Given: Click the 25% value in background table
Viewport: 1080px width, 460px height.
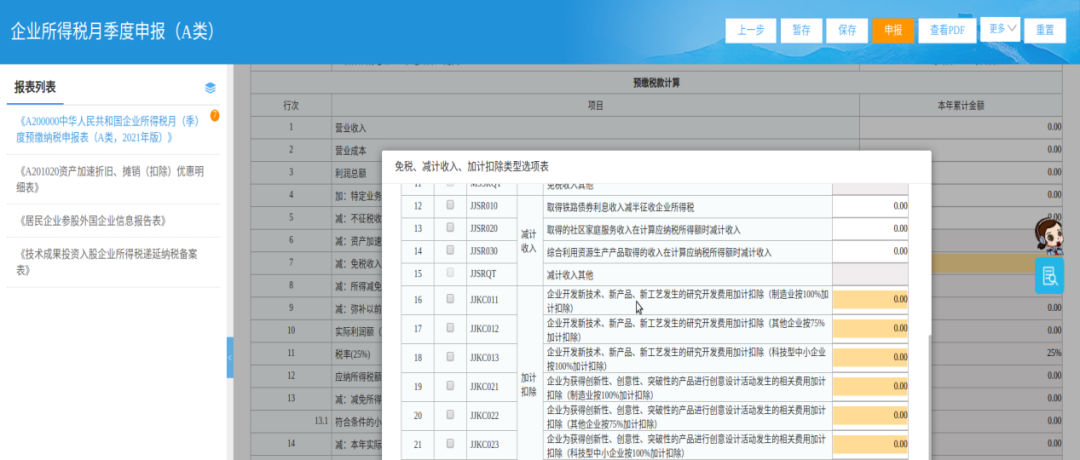Looking at the screenshot, I should point(1054,353).
